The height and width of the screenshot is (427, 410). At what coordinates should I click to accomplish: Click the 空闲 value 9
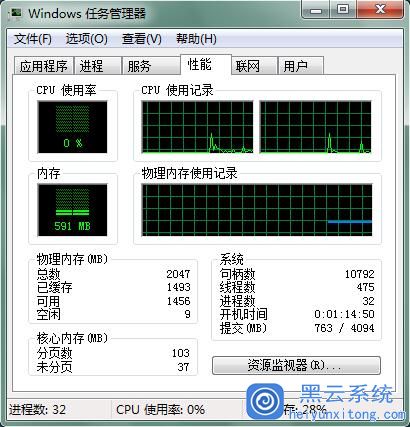coord(187,314)
